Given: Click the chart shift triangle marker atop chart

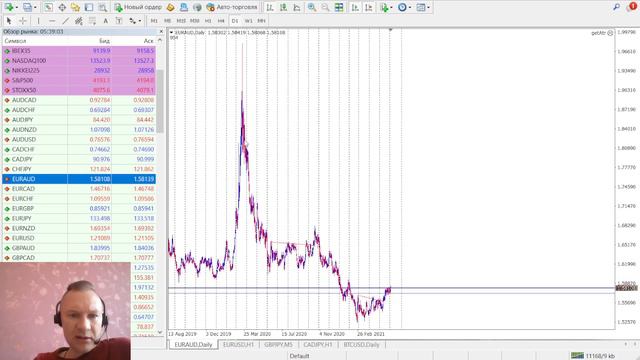Looking at the screenshot, I should coord(391,30).
